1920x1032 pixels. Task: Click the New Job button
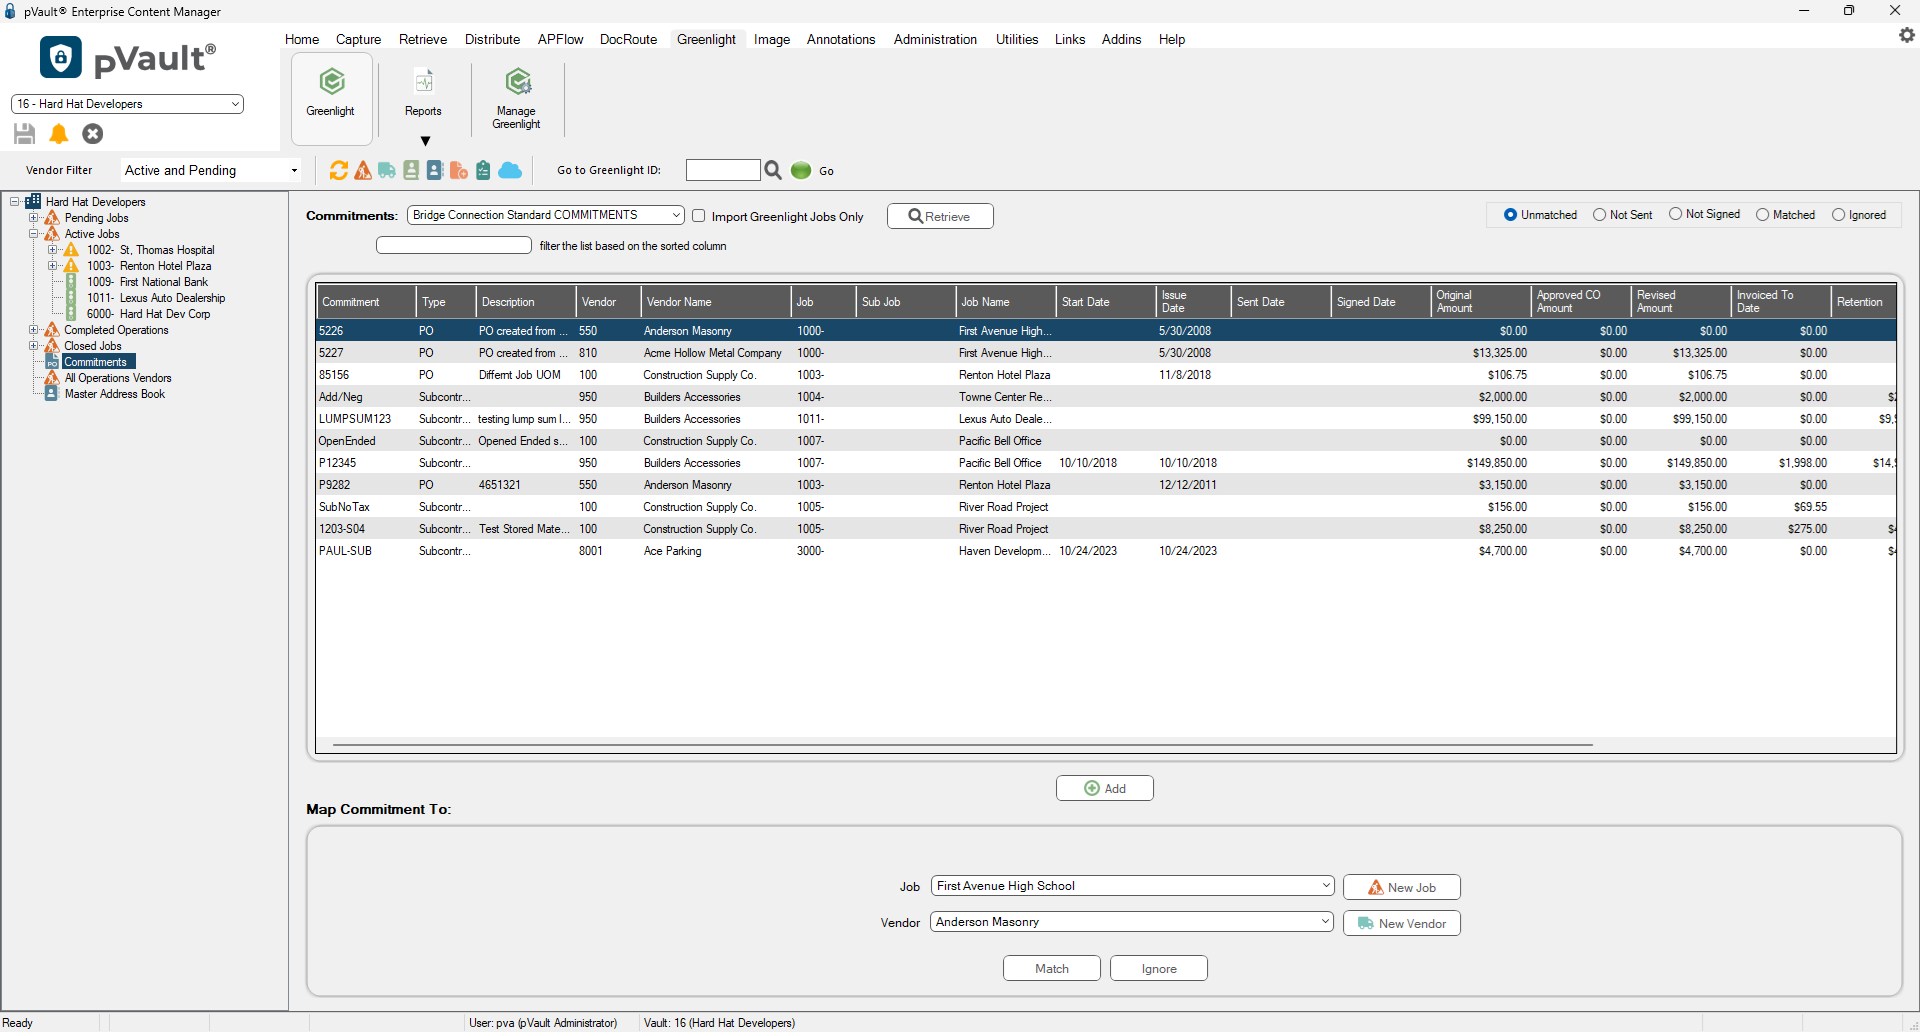point(1401,887)
